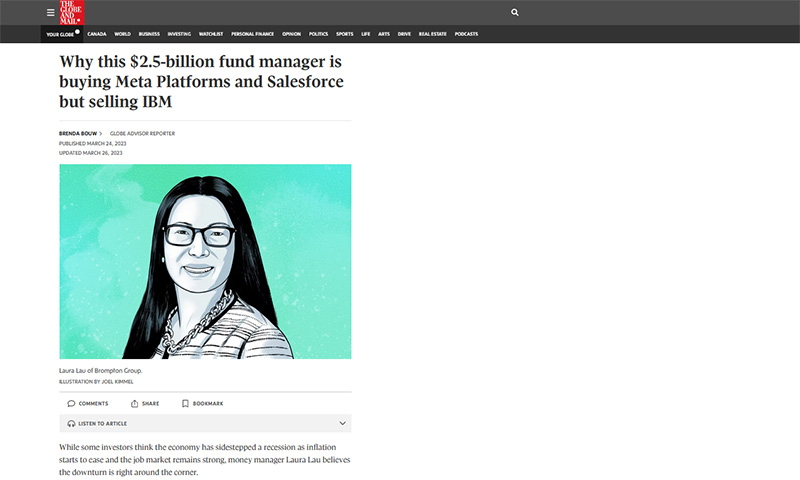Click the Comments speech bubble icon
Screen dimensions: 800x480
click(x=71, y=403)
